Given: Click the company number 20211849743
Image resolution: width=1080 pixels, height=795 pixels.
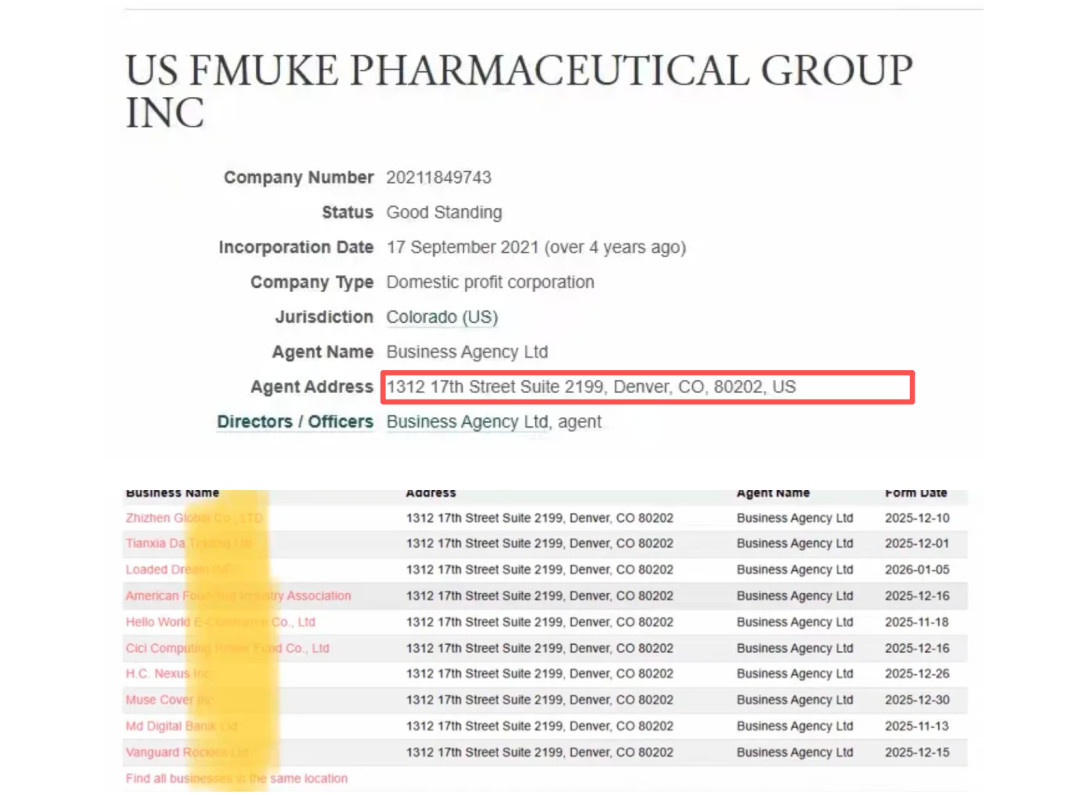Looking at the screenshot, I should pyautogui.click(x=438, y=178).
